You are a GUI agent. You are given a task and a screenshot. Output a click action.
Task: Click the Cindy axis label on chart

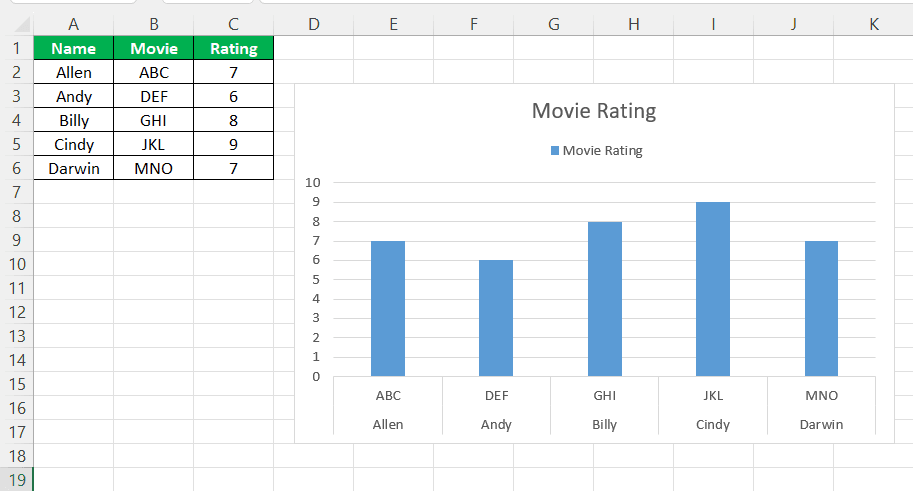click(713, 424)
